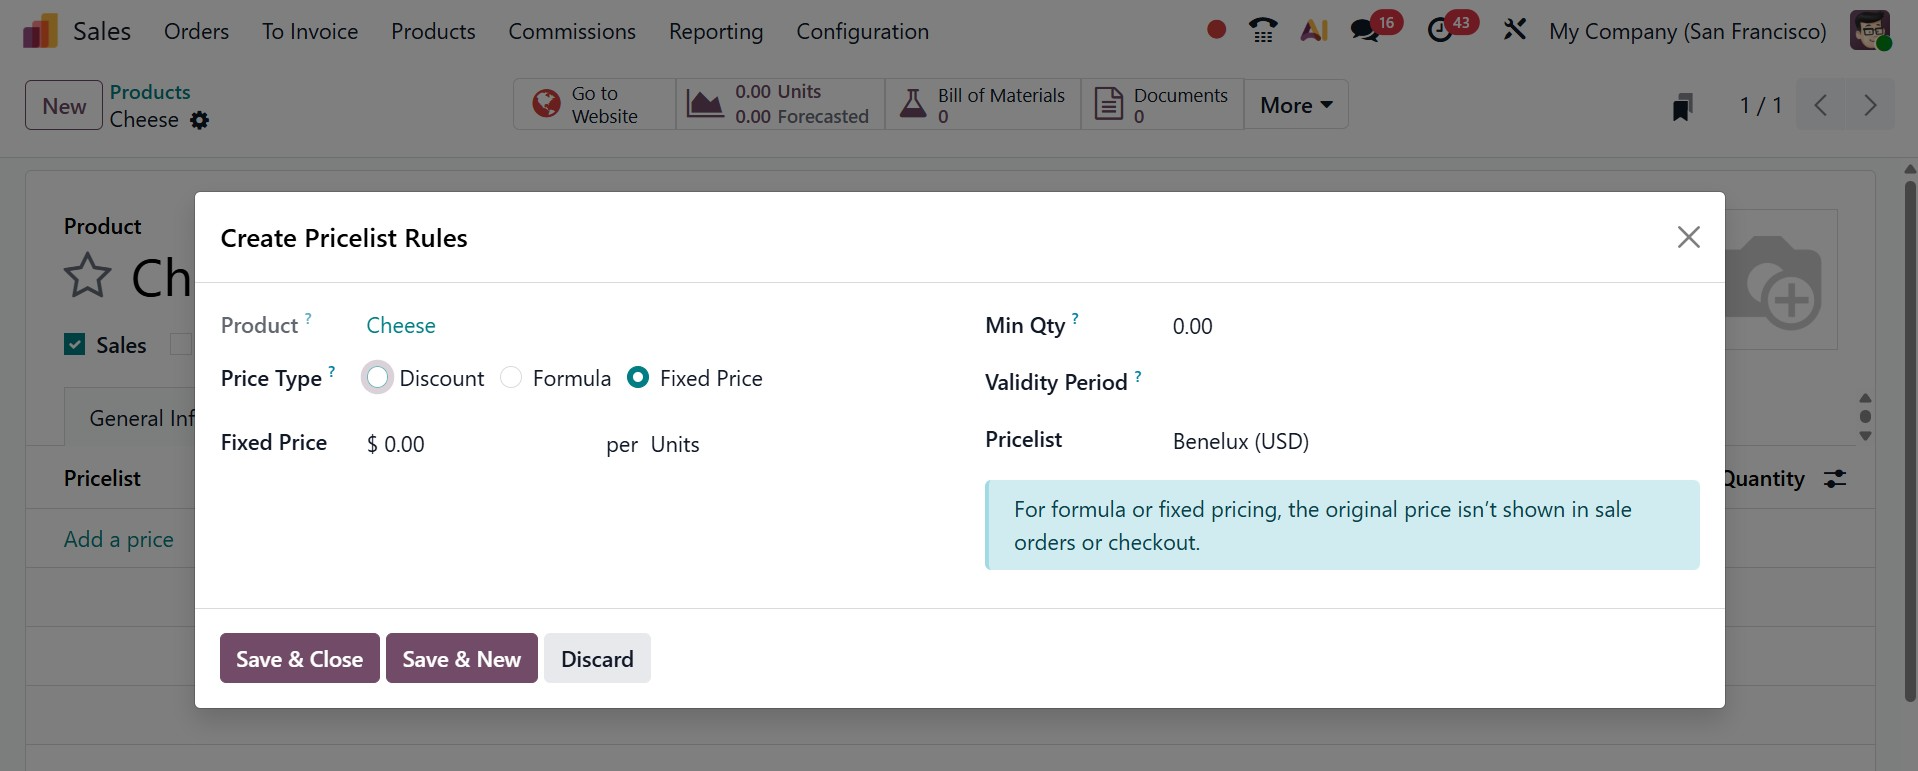1918x771 pixels.
Task: Open the Units unit-of-measure dropdown
Action: 675,444
